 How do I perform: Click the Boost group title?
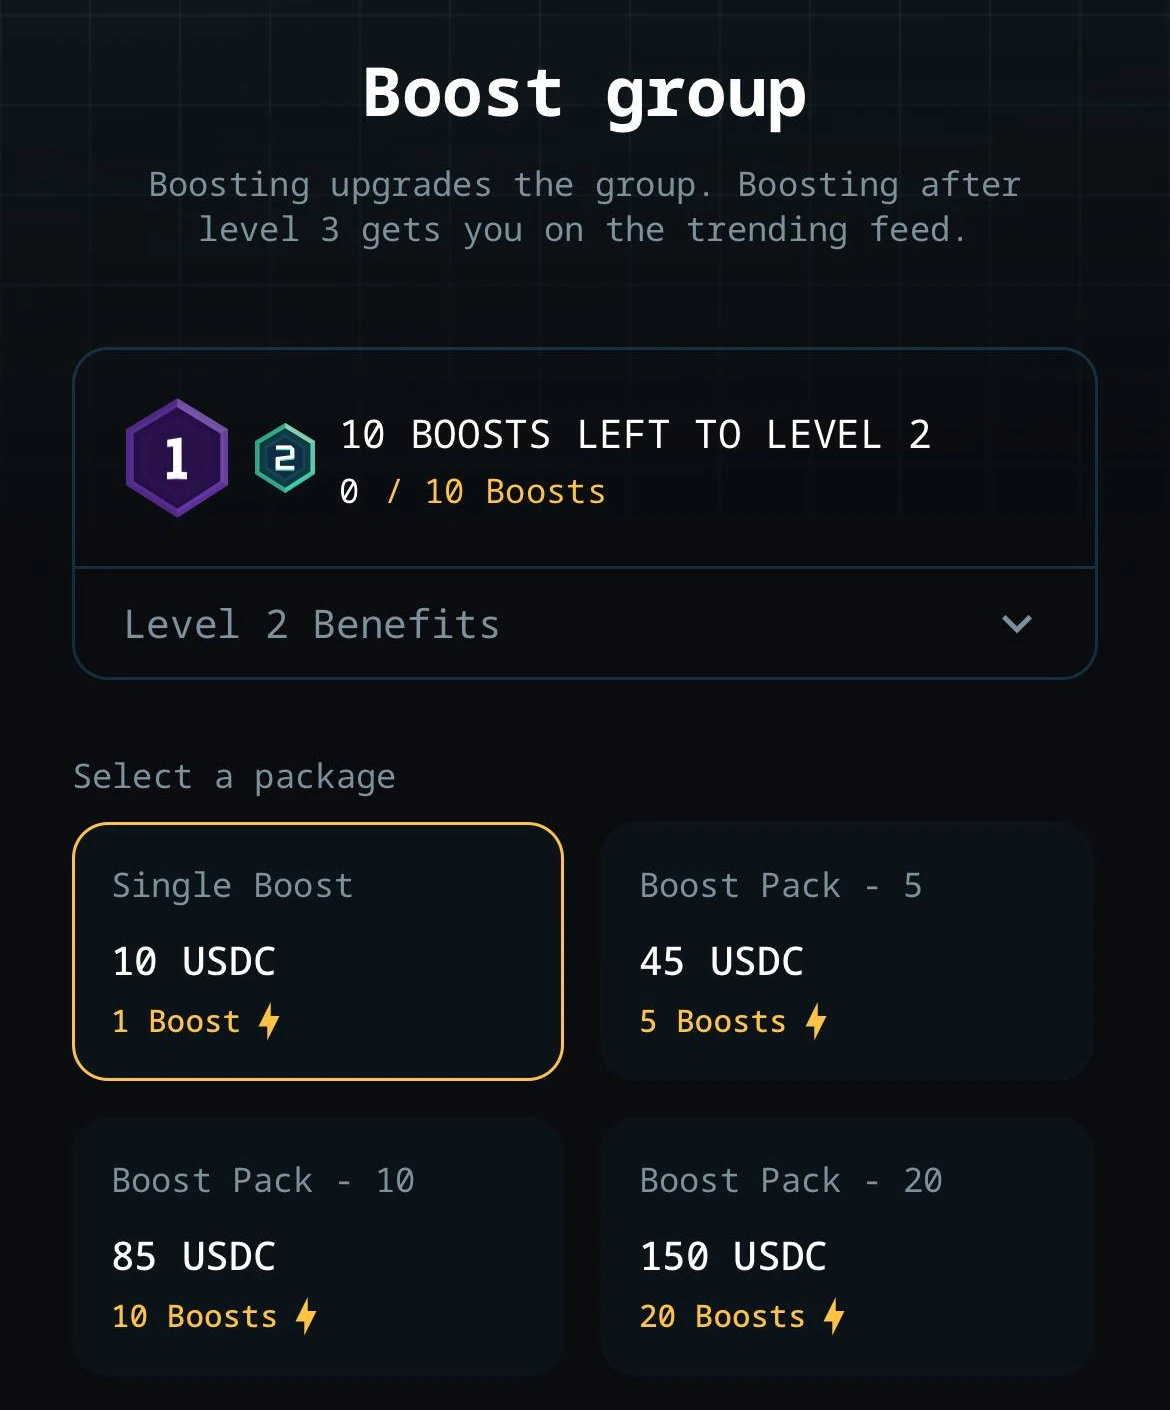(x=585, y=93)
